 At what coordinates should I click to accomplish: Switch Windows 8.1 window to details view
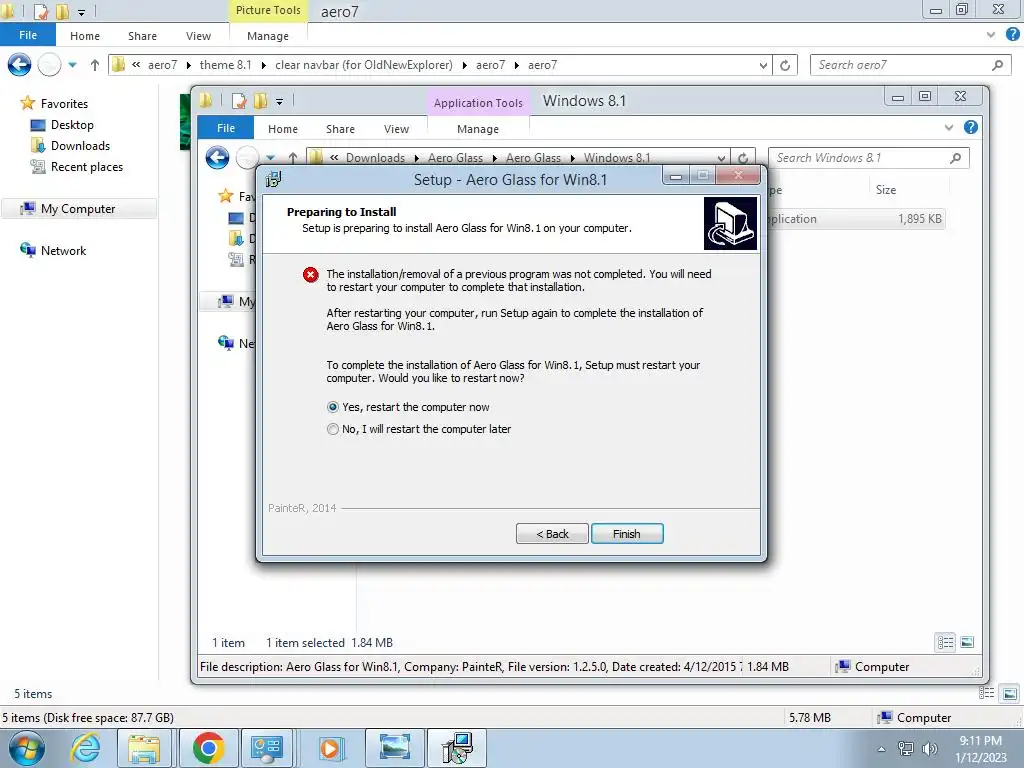[x=946, y=642]
